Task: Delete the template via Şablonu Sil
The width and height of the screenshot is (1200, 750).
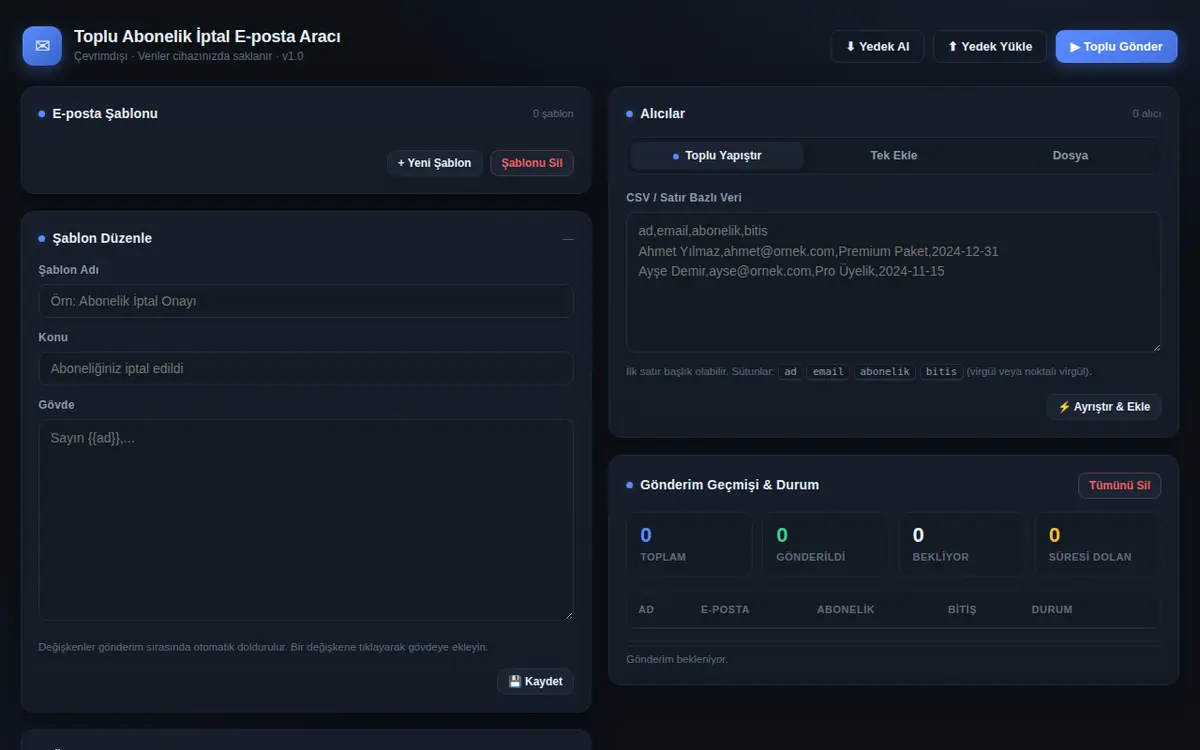Action: pos(532,163)
